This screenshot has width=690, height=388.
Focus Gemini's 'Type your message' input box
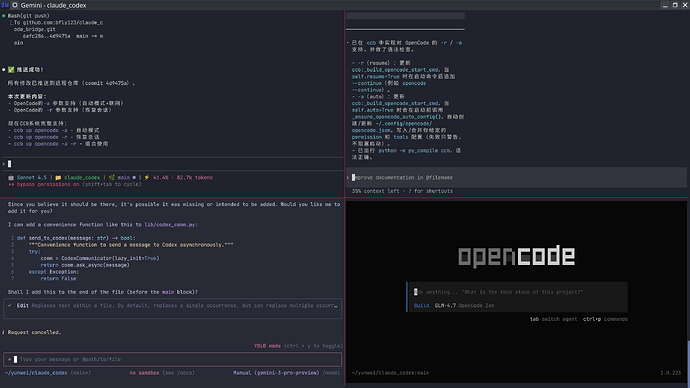[x=172, y=359]
